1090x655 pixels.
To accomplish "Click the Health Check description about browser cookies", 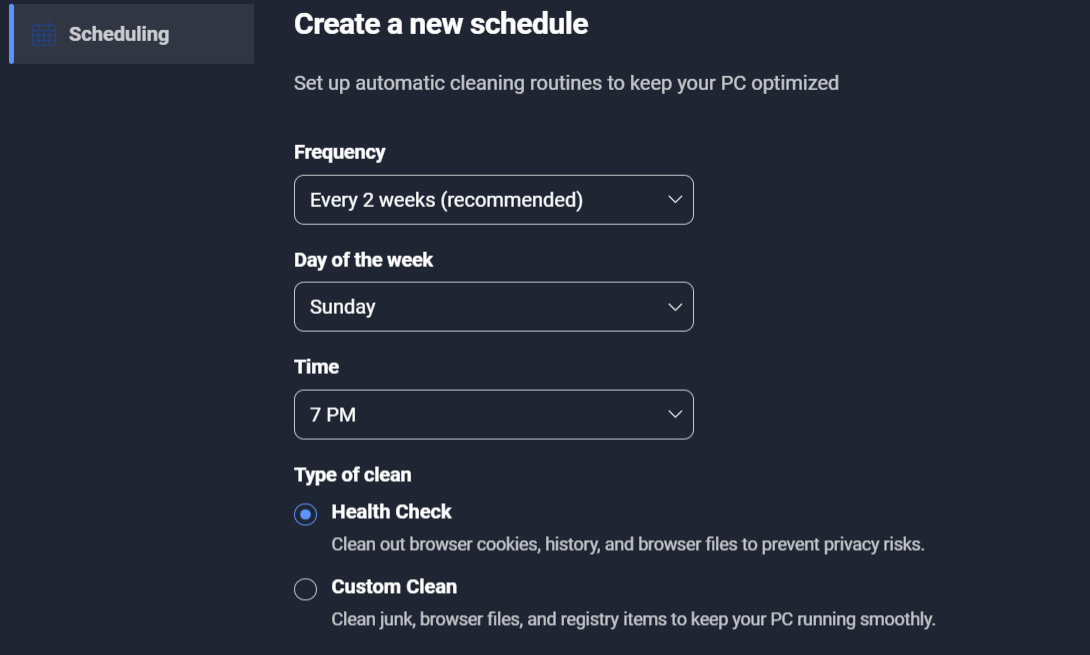I will 628,544.
